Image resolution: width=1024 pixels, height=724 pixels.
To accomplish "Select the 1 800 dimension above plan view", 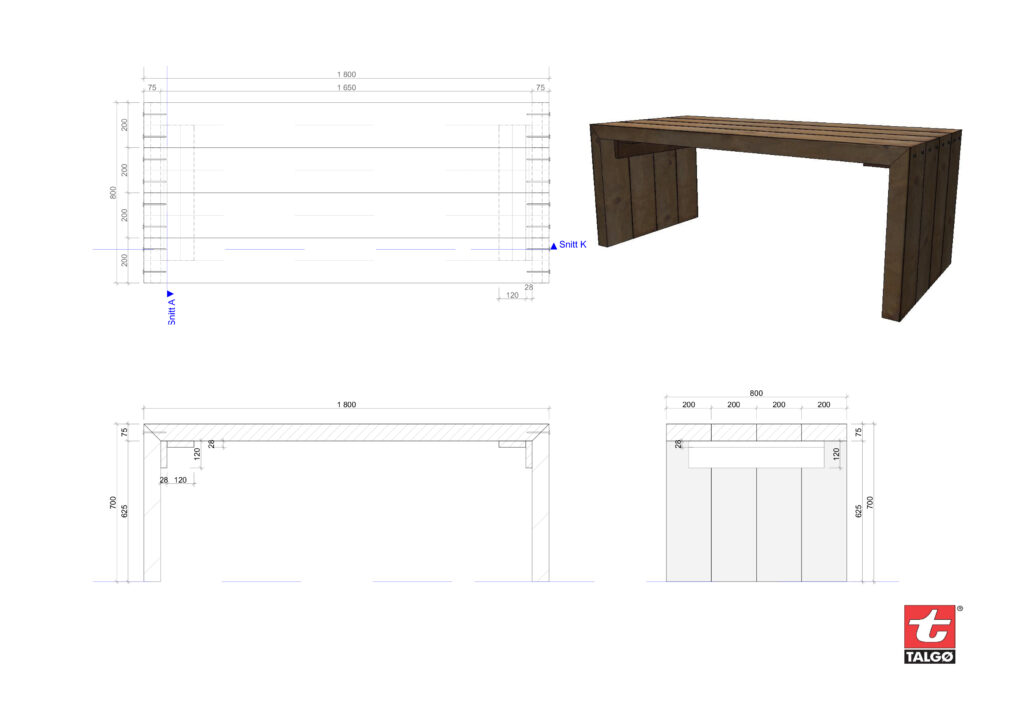I will tap(346, 74).
